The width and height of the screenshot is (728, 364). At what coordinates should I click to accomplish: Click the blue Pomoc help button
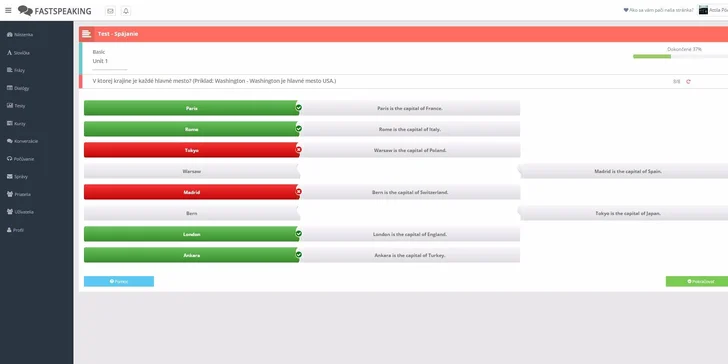pos(119,281)
